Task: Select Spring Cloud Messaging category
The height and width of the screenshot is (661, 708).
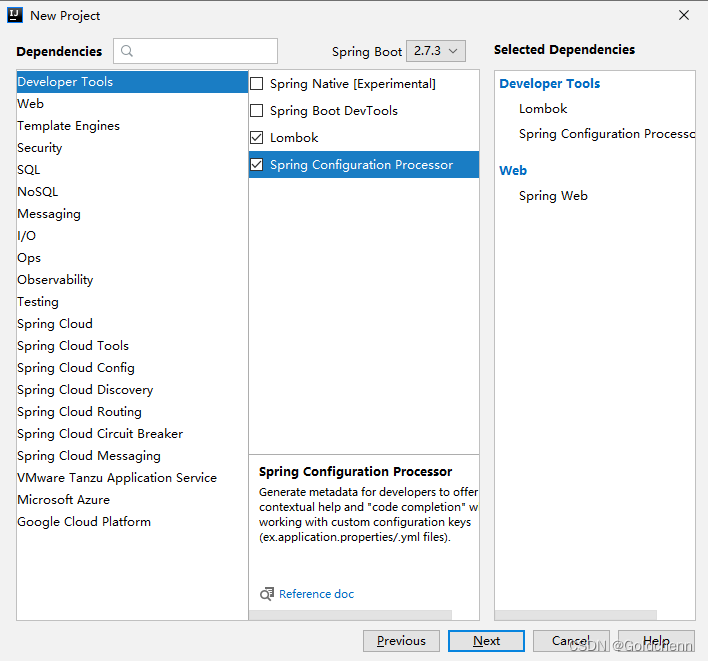Action: 132,456
